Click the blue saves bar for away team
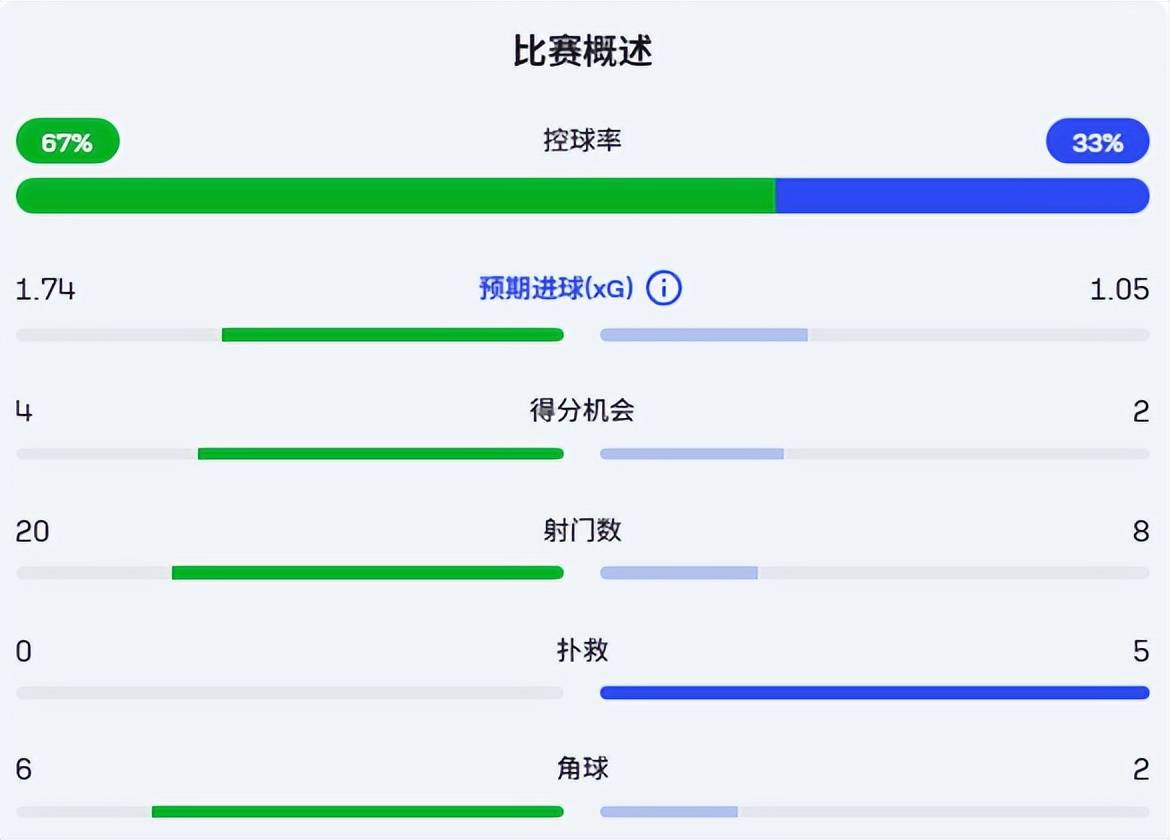 pyautogui.click(x=873, y=691)
